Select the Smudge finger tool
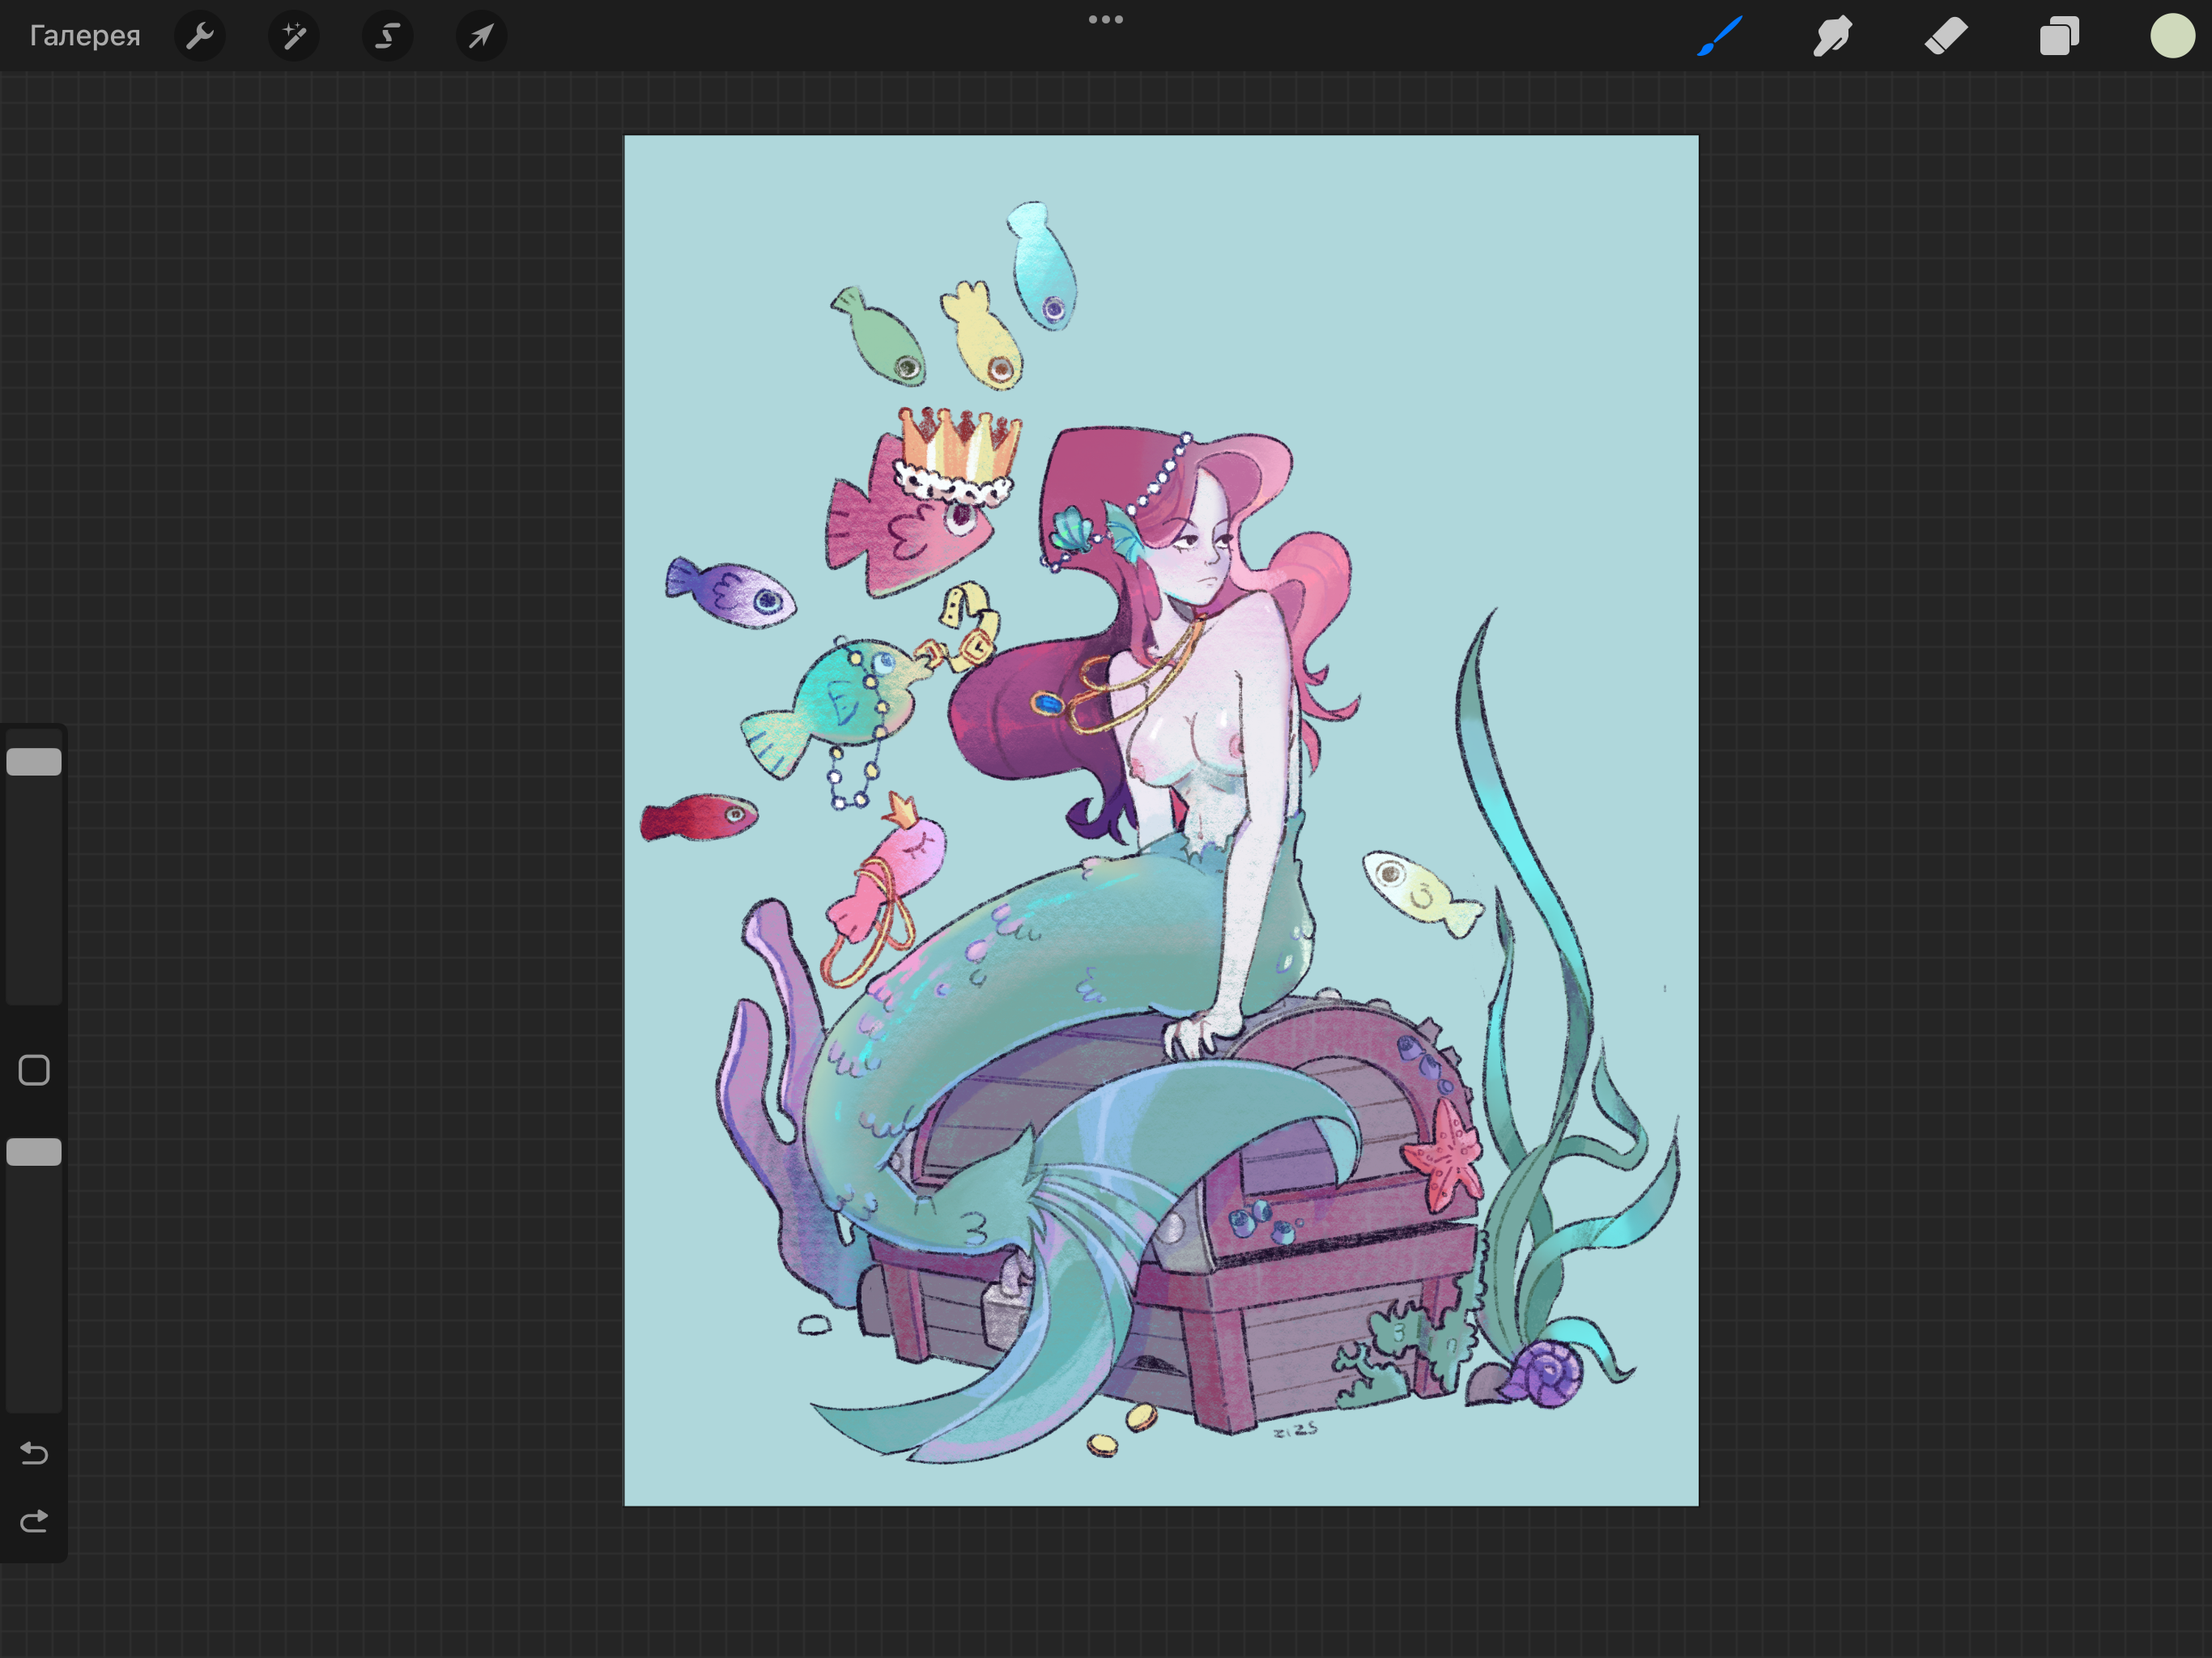 tap(1832, 36)
